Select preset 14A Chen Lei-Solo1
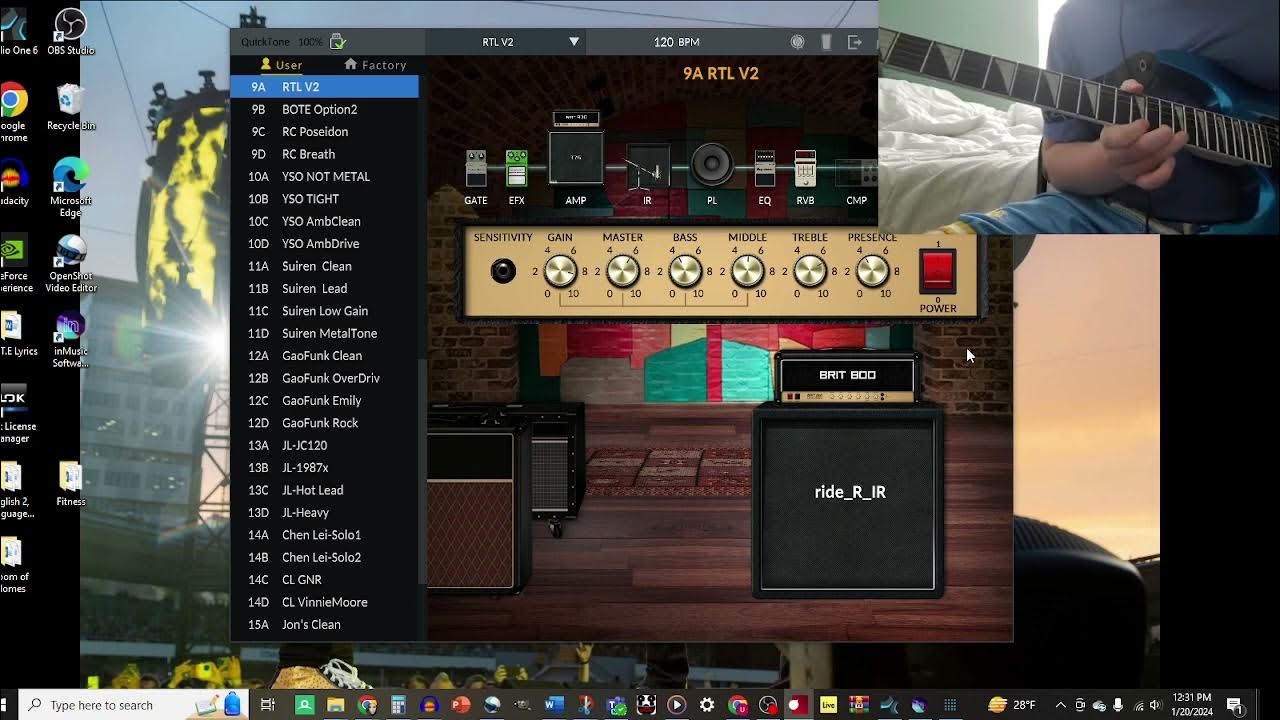The width and height of the screenshot is (1280, 720). [x=324, y=535]
